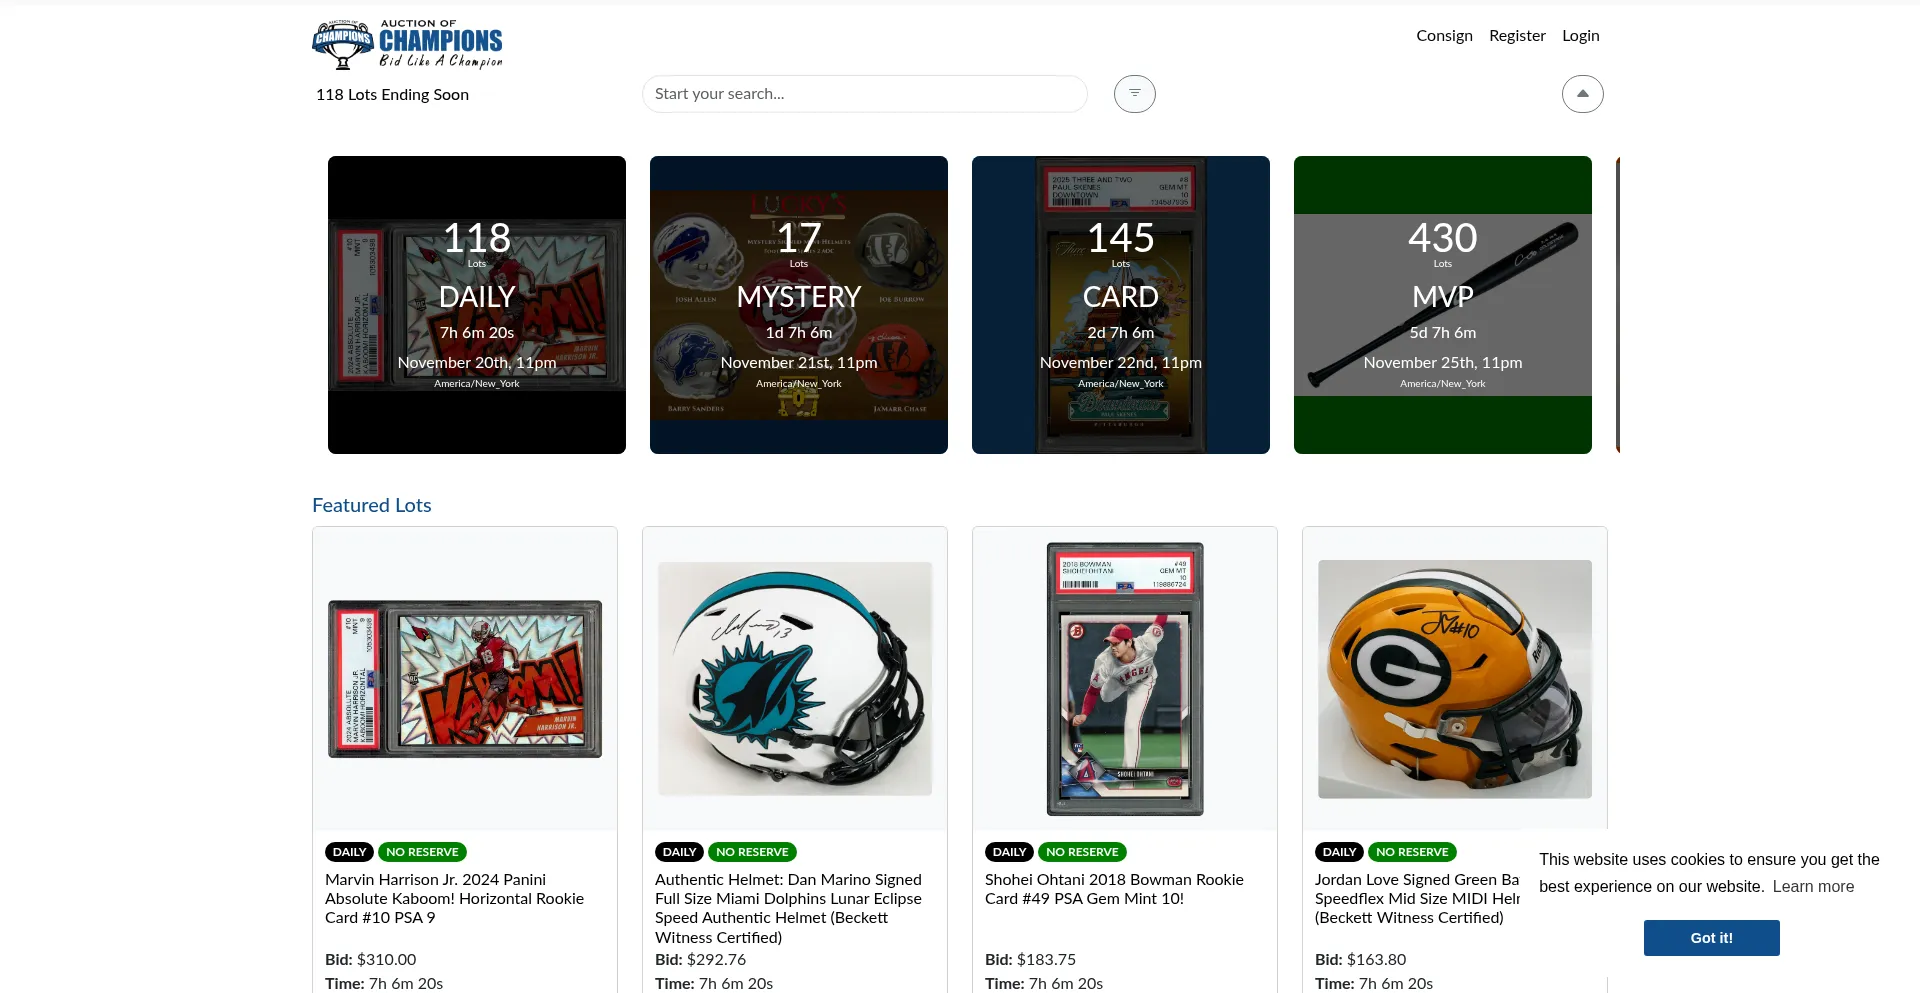Open the DAILY auction card with 118 lots
Screen dimensions: 1920x993
(477, 305)
